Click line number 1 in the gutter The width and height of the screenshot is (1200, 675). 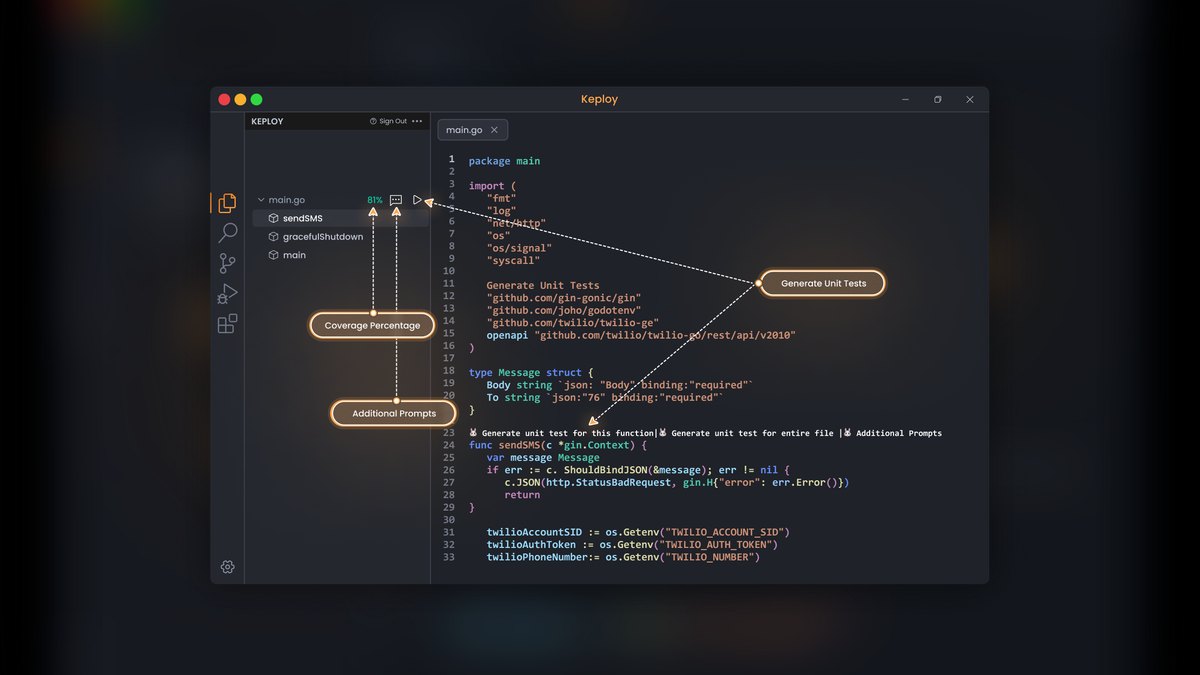point(451,160)
